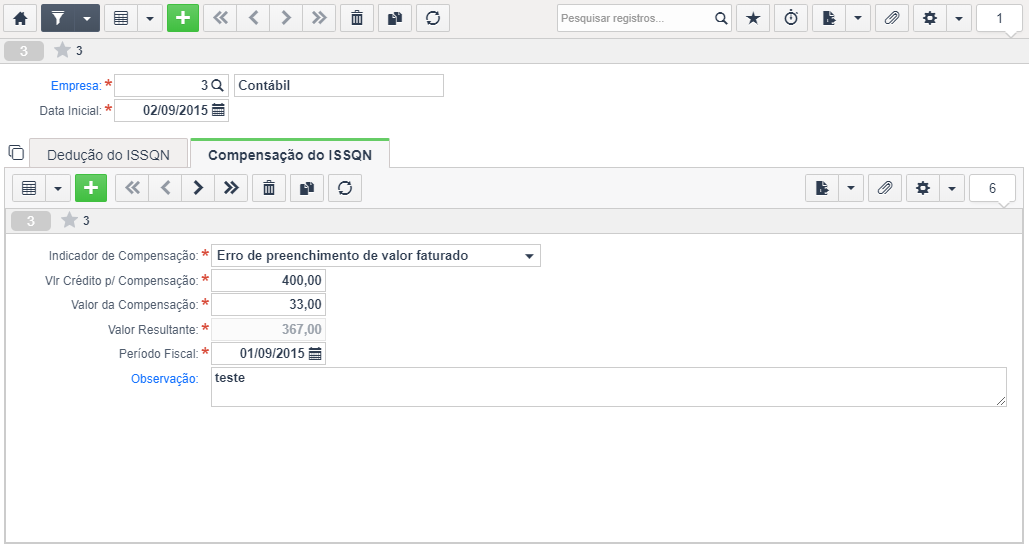Image resolution: width=1029 pixels, height=548 pixels.
Task: Open settings gear in Compensação toolbar
Action: [x=923, y=188]
